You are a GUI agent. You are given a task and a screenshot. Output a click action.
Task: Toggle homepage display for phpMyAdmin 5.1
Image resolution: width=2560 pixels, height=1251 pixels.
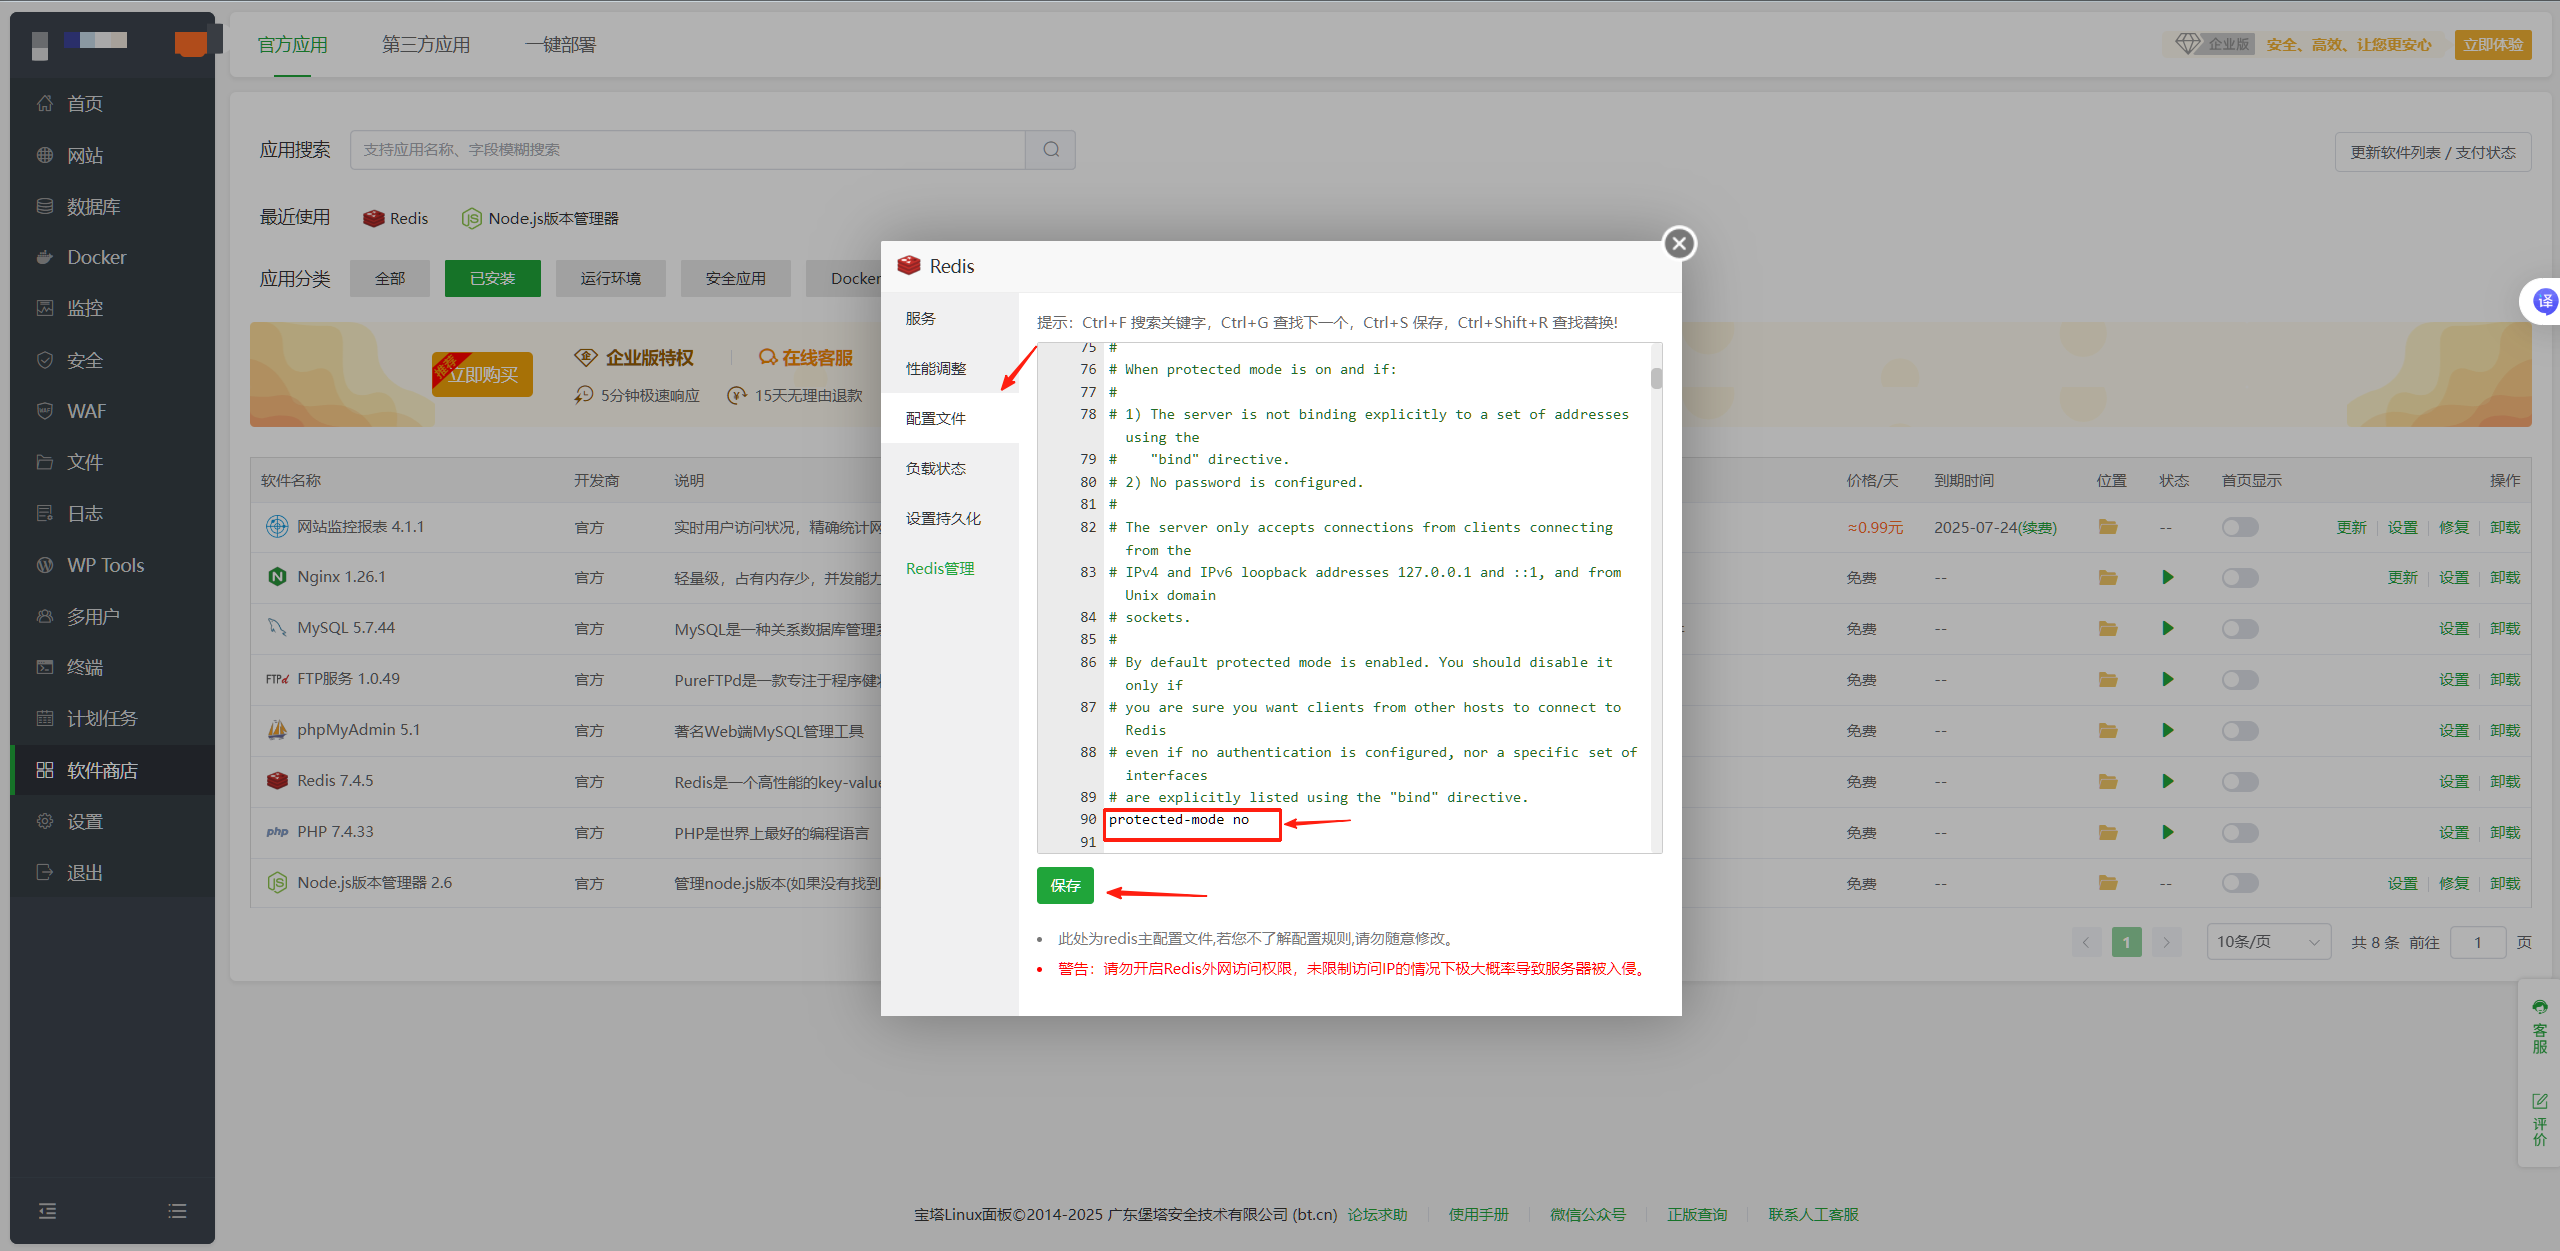point(2240,730)
